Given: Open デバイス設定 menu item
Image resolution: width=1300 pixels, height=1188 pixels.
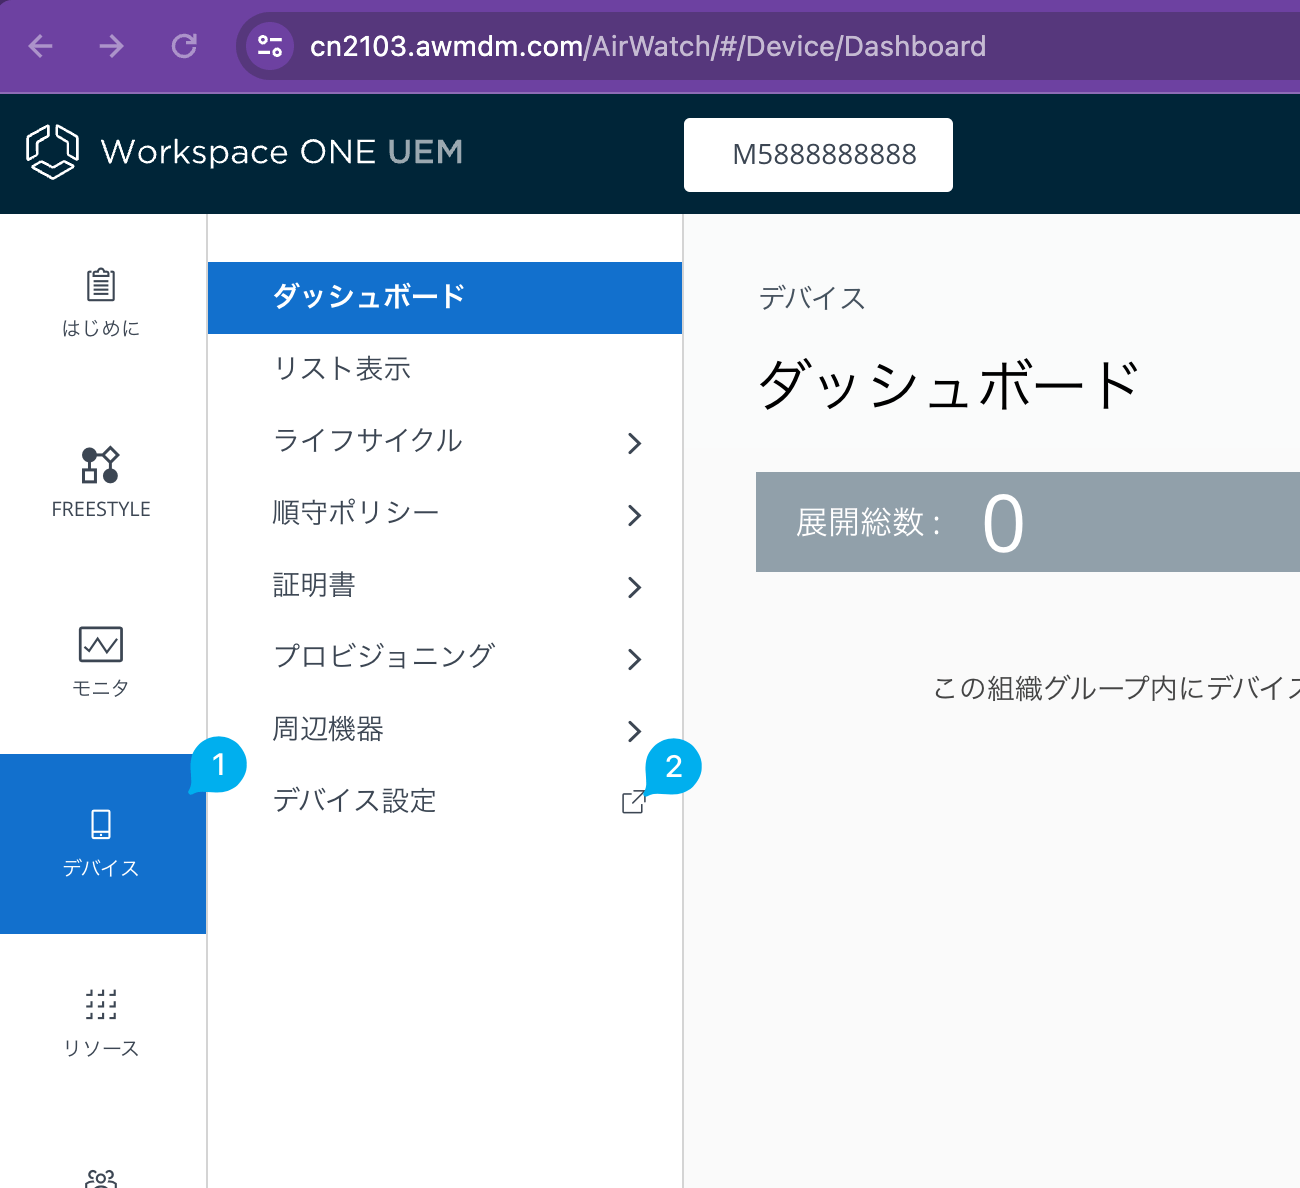Looking at the screenshot, I should [445, 801].
